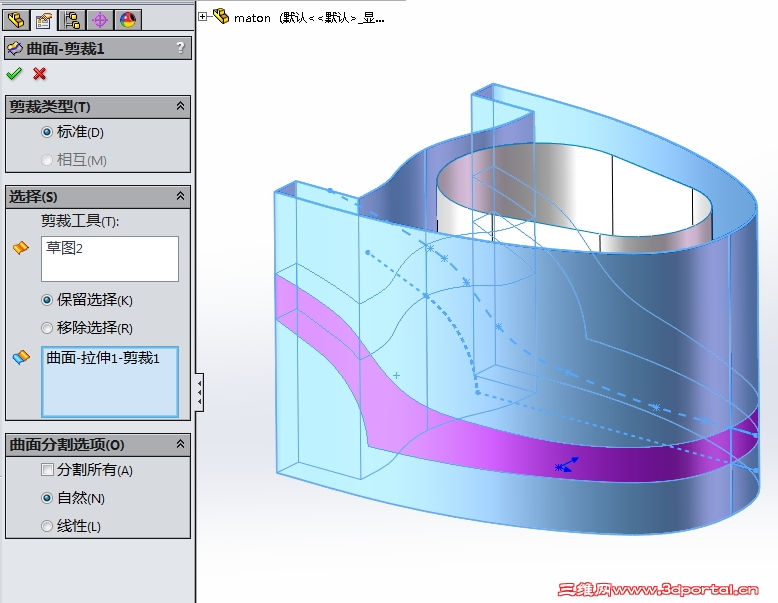The width and height of the screenshot is (778, 603).
Task: Switch to the PropertyManager tab
Action: (44, 20)
